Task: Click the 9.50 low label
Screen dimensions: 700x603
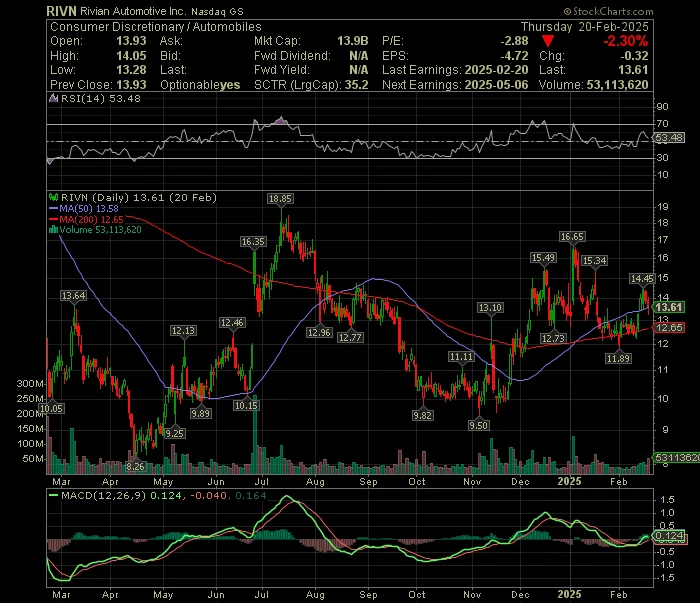Action: 478,425
